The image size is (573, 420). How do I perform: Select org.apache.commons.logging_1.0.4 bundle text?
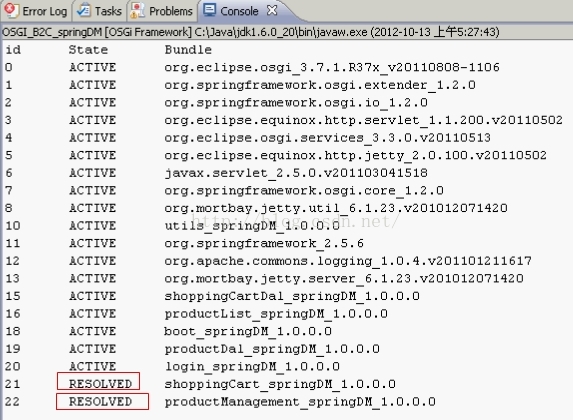[x=348, y=261]
